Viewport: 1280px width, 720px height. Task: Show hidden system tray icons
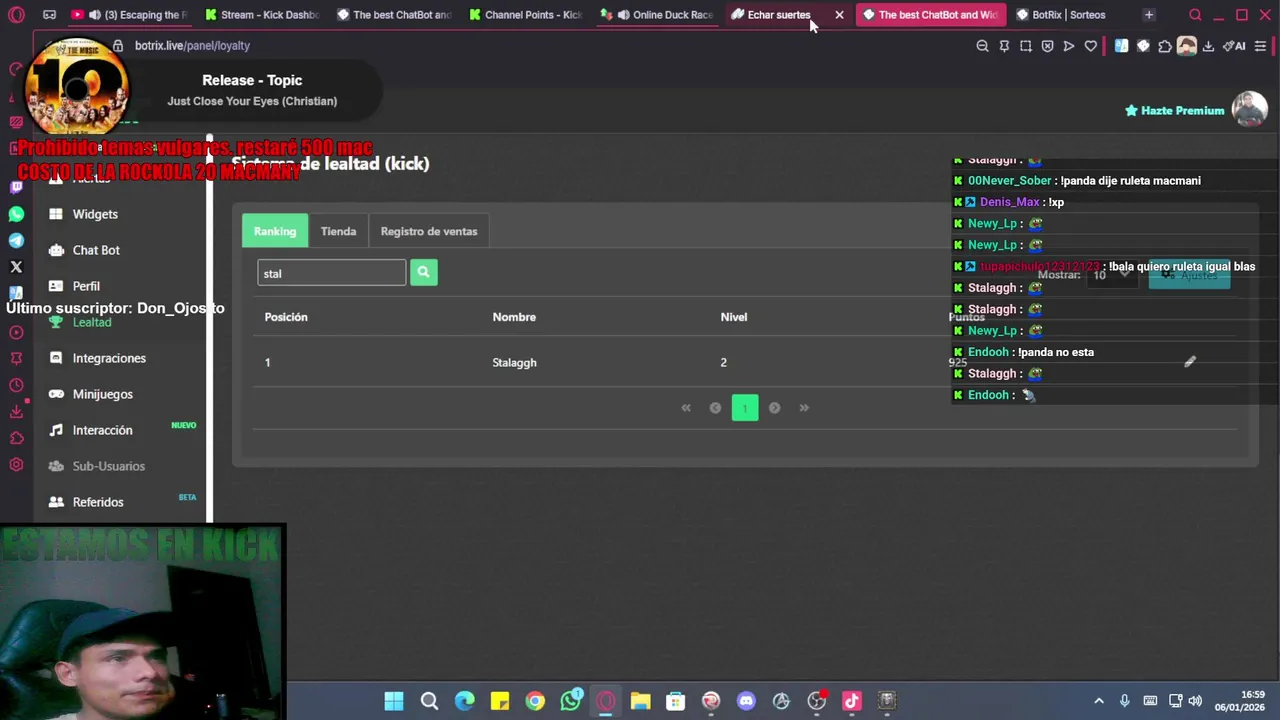[1099, 701]
